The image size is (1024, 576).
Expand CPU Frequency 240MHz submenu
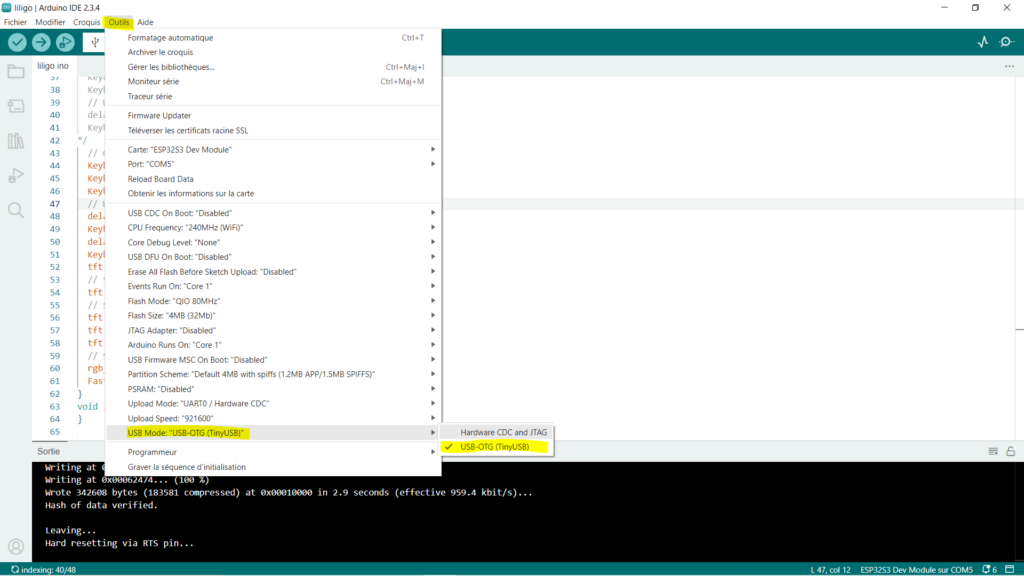click(x=274, y=227)
